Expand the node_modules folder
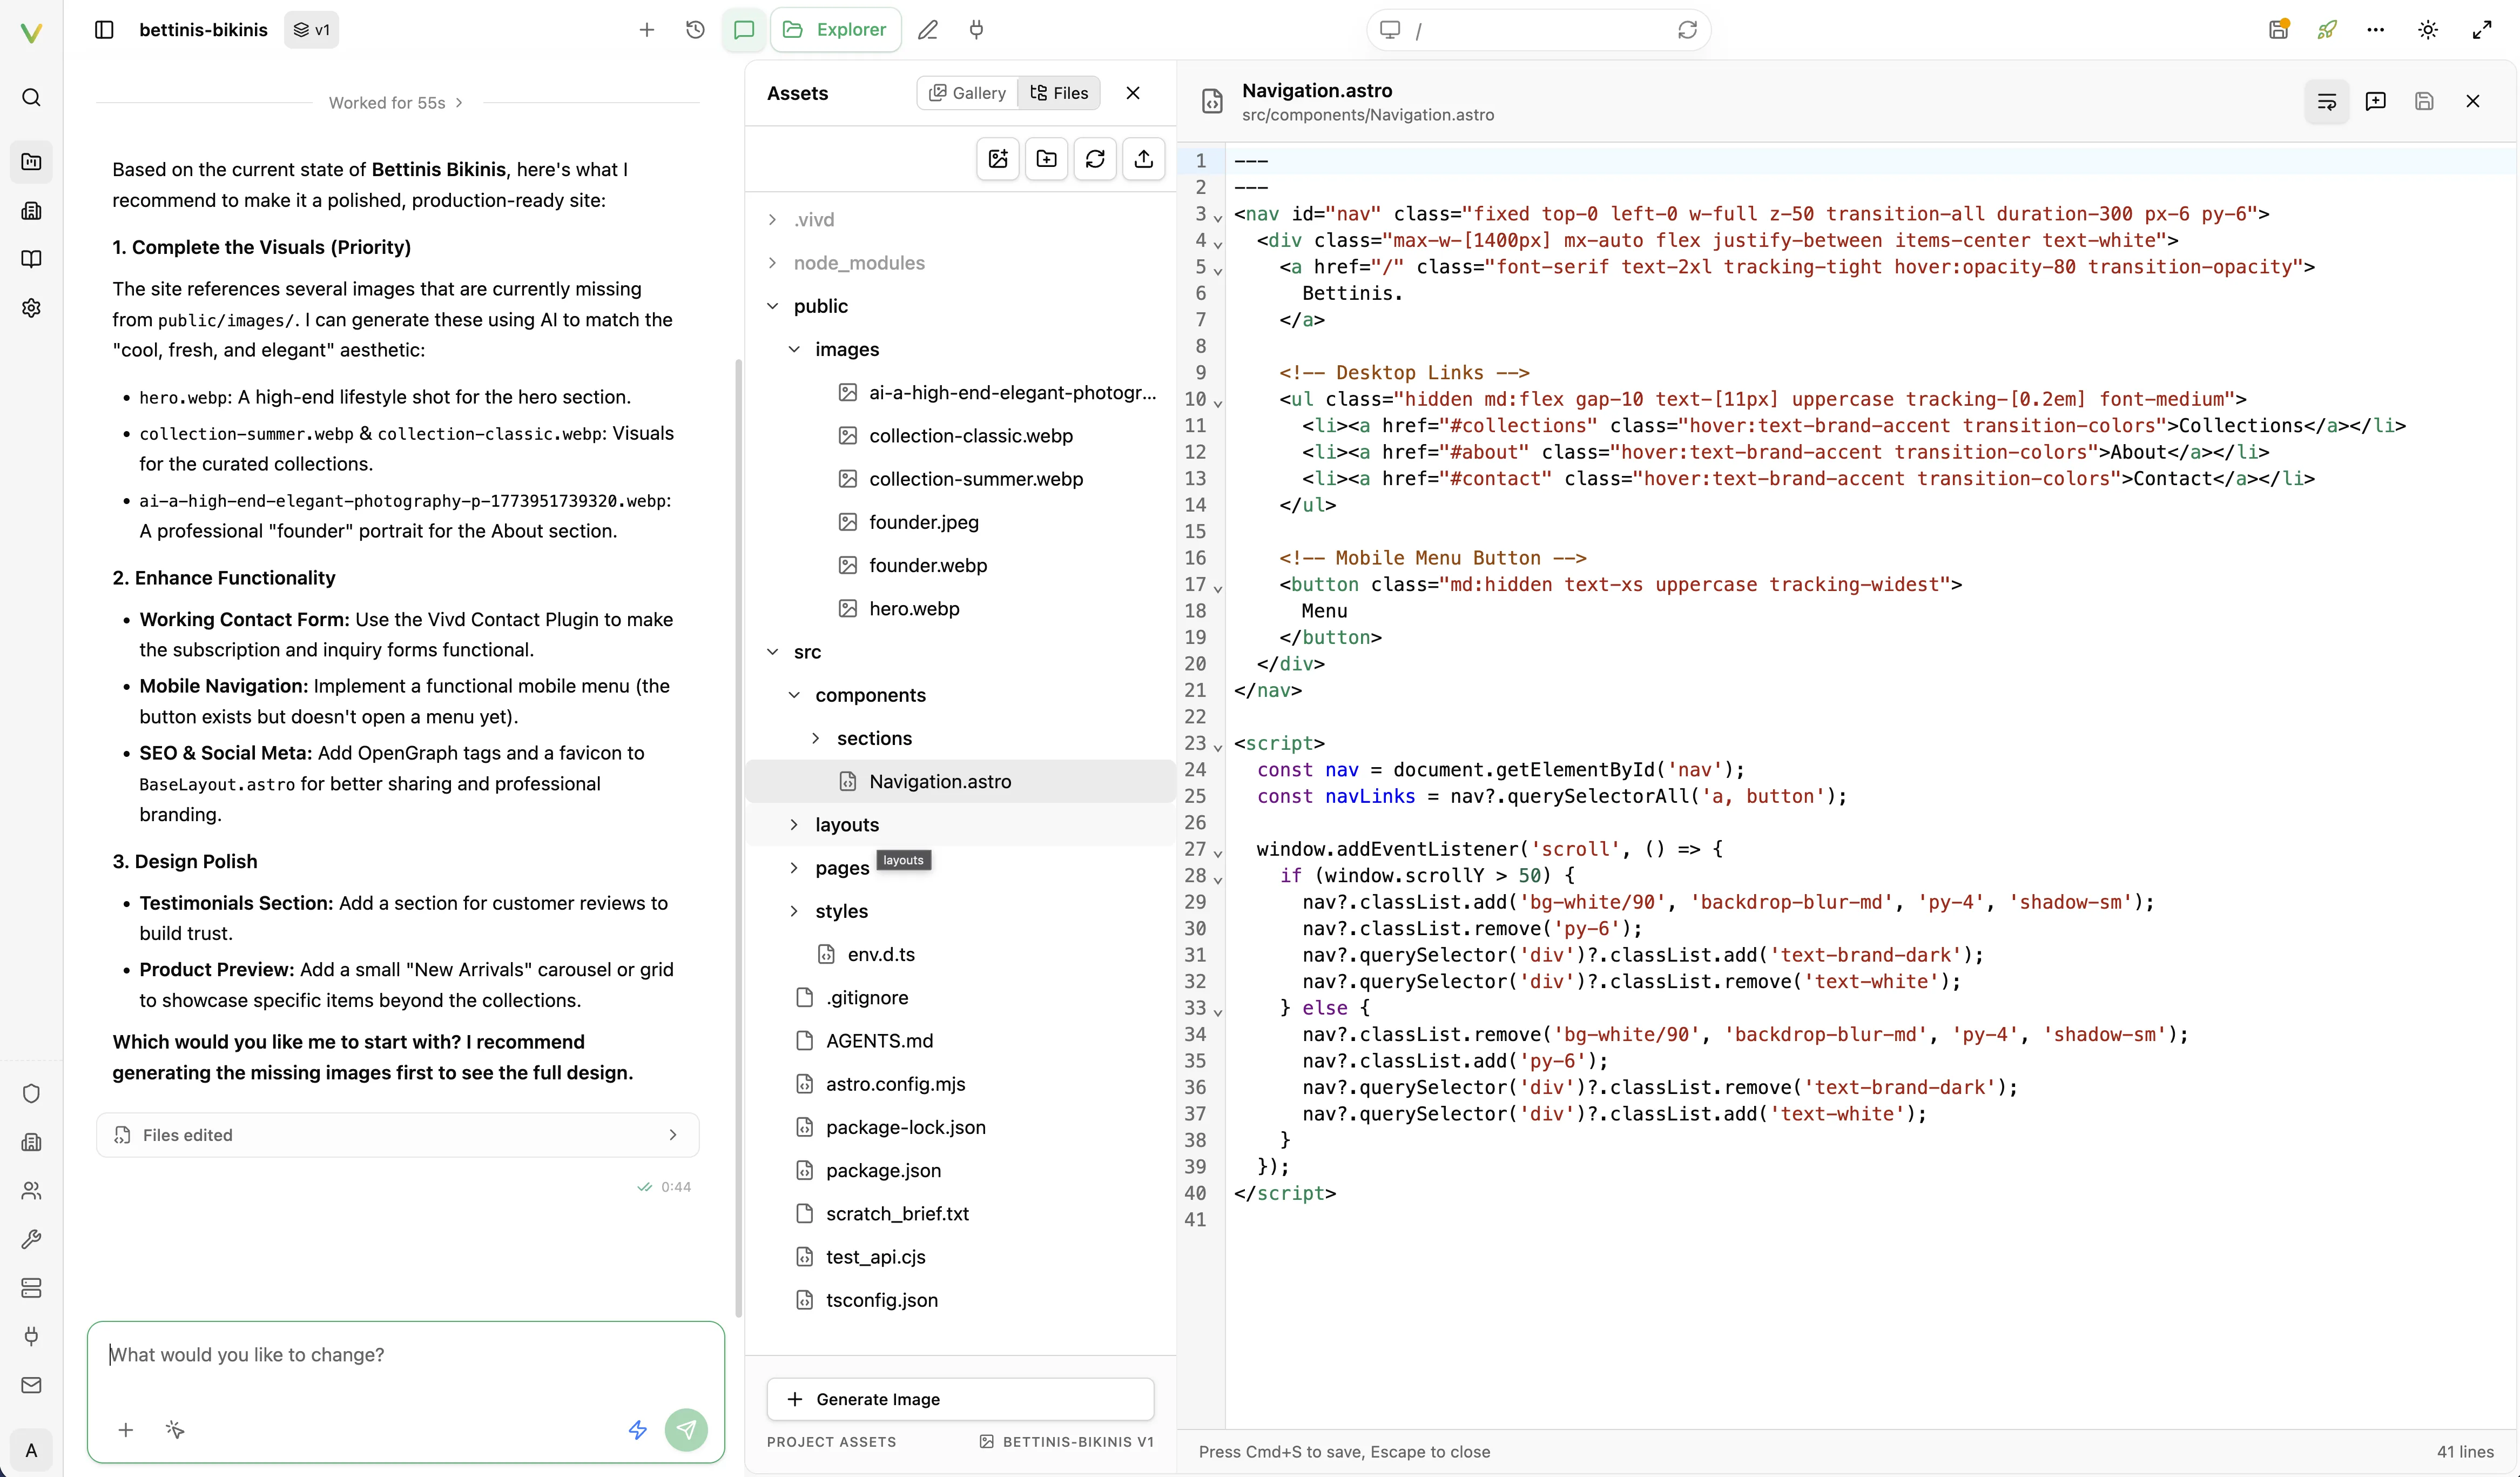2520x1477 pixels. (859, 263)
